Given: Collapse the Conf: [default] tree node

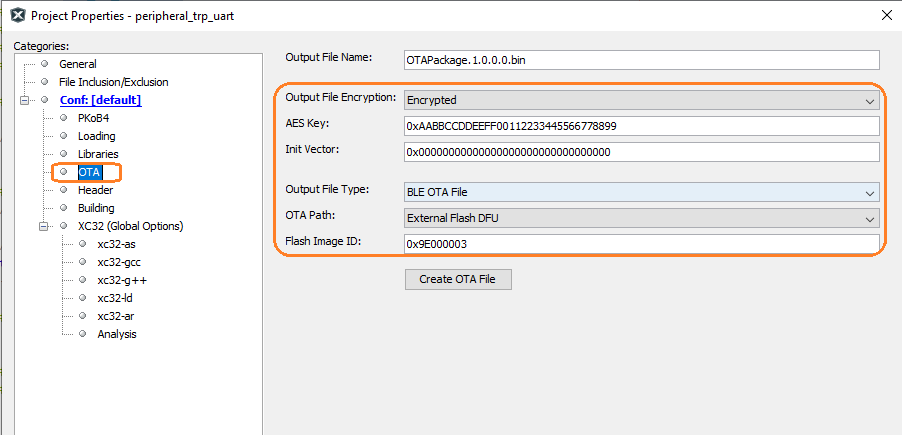Looking at the screenshot, I should 25,100.
